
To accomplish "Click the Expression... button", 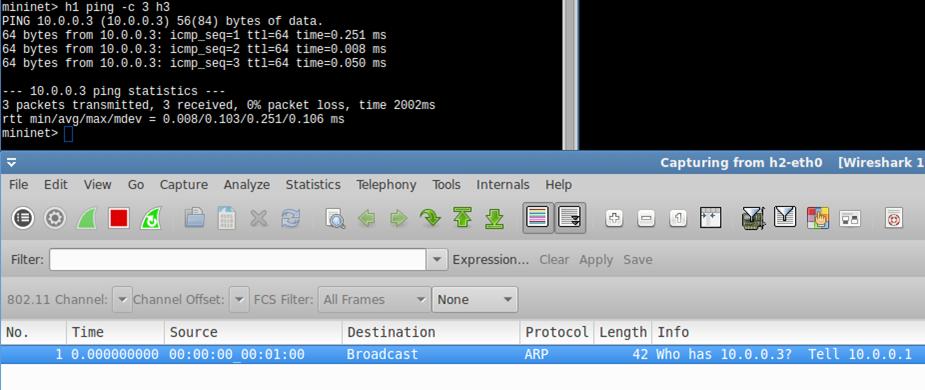I will click(490, 260).
